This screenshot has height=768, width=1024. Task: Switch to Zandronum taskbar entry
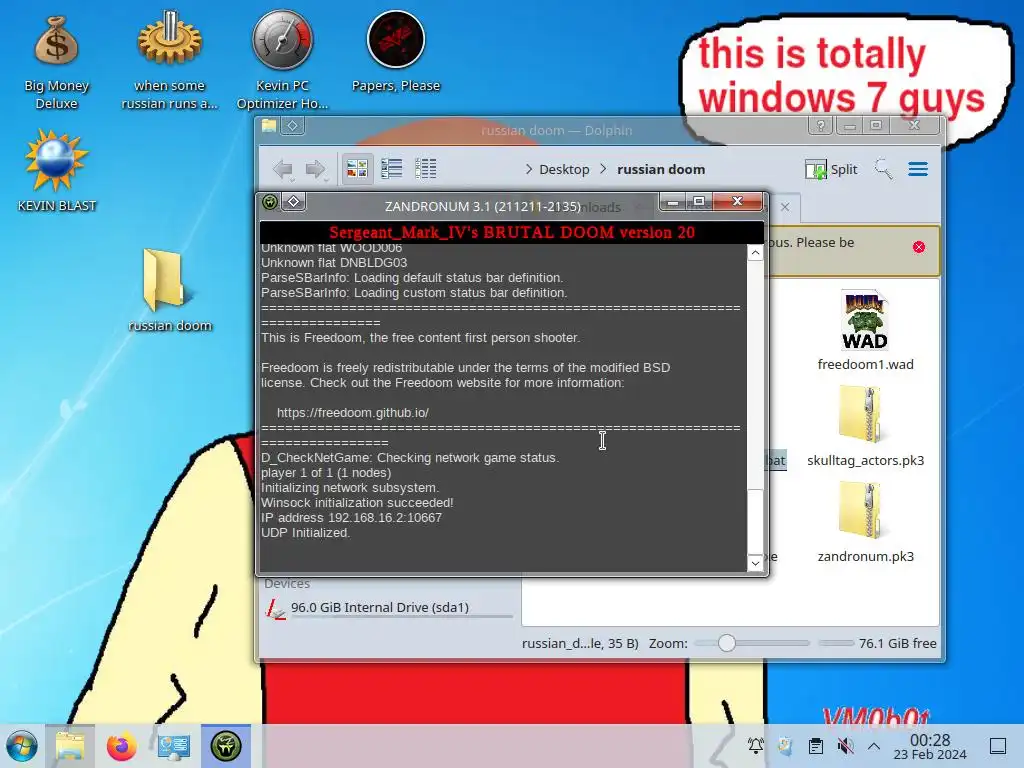tap(226, 746)
